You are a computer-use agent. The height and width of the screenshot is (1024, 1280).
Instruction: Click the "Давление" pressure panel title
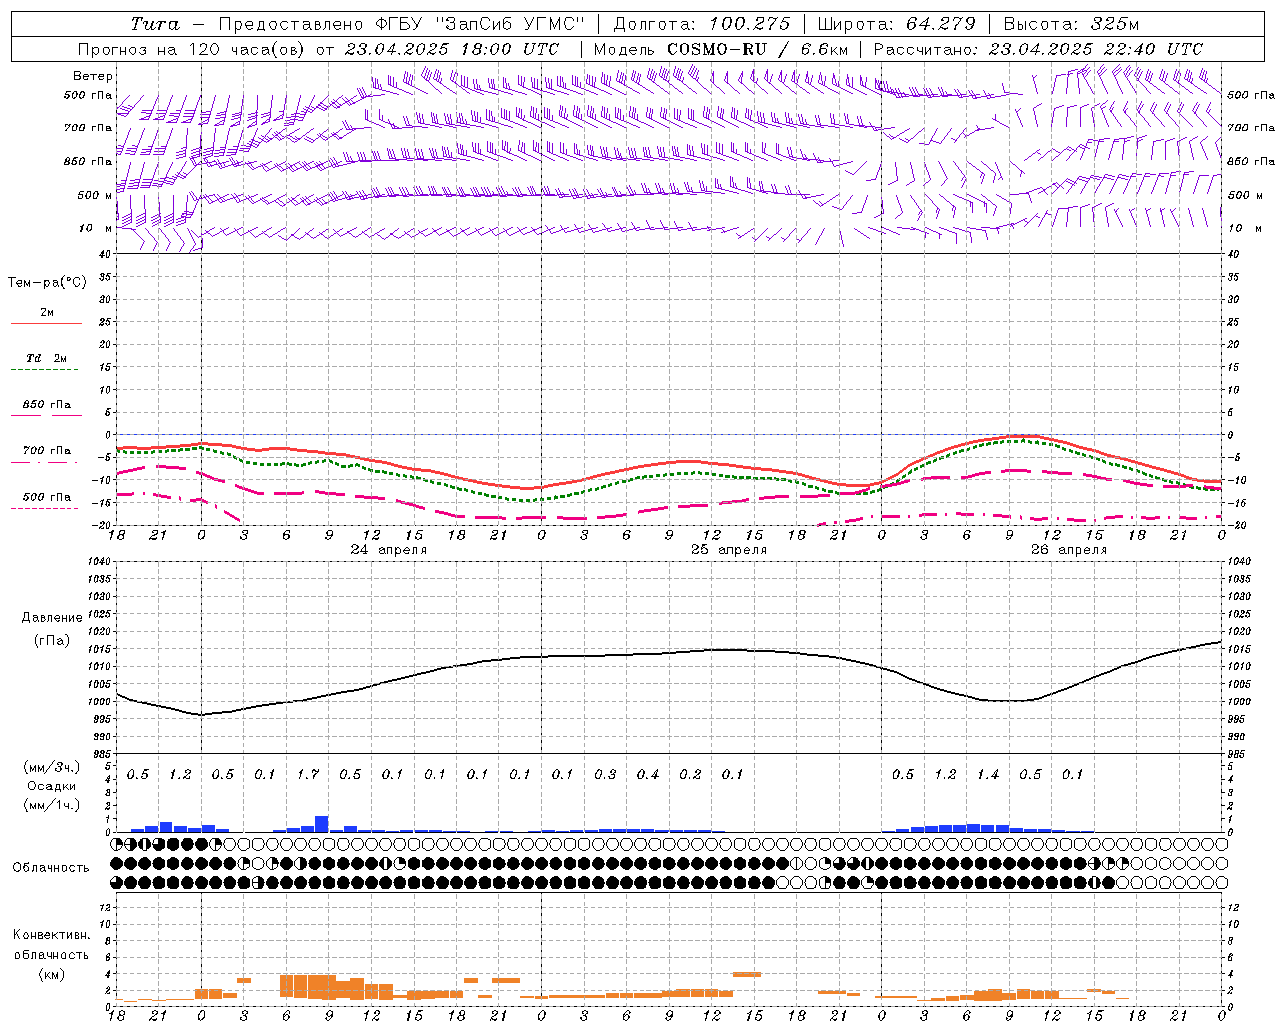(x=52, y=618)
